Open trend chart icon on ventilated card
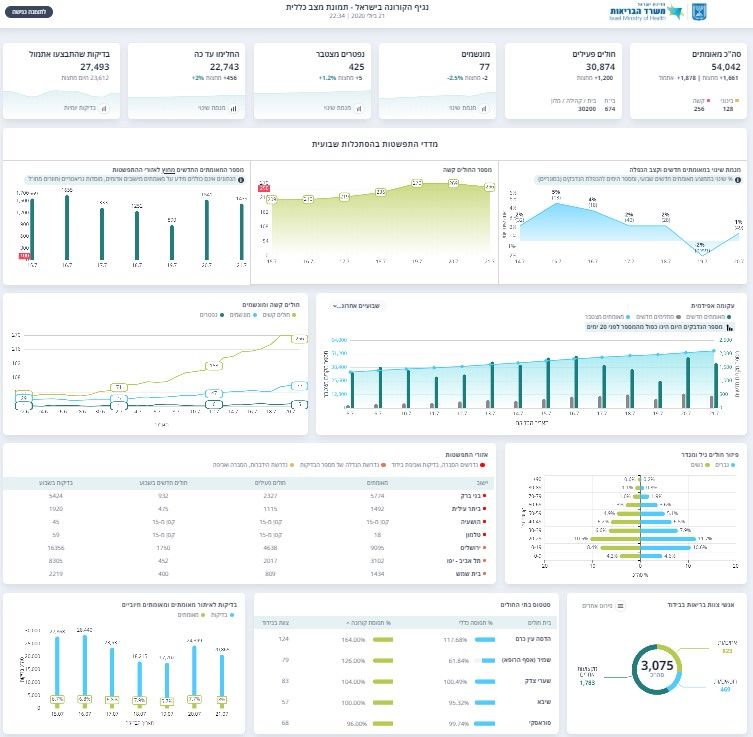 click(x=484, y=109)
